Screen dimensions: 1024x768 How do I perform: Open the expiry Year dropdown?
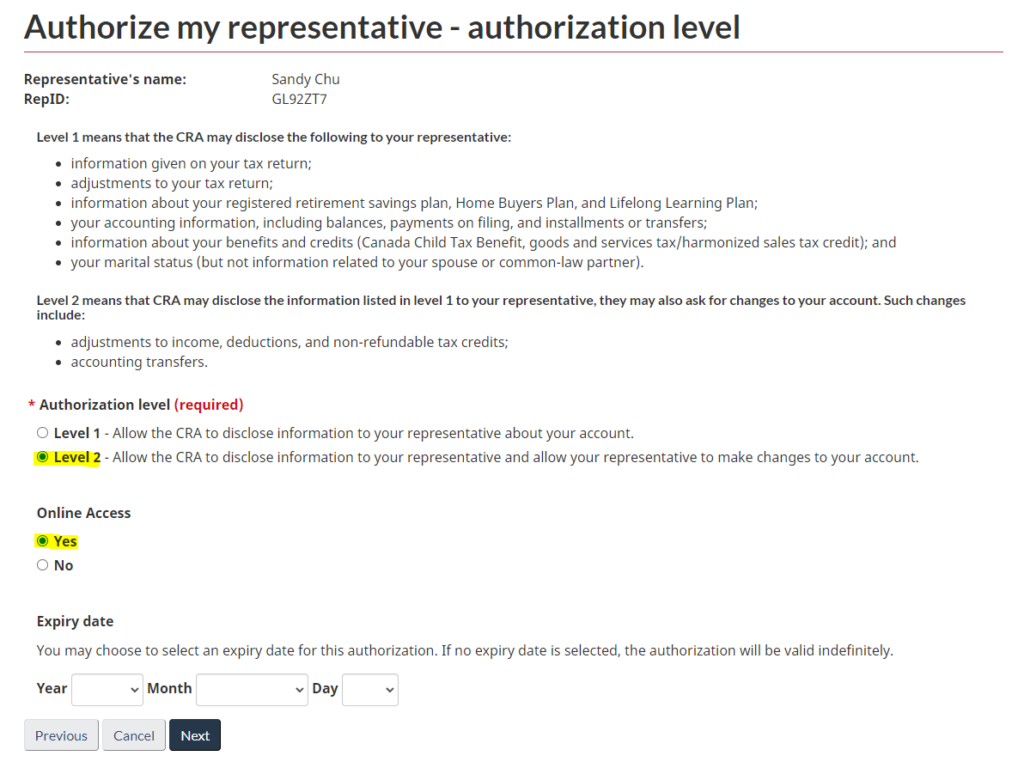click(x=108, y=689)
